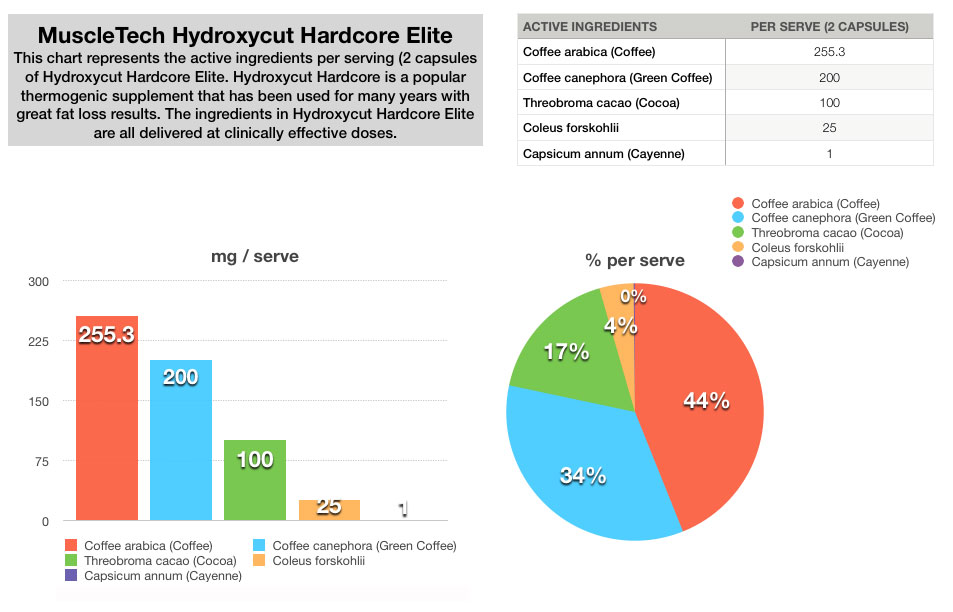Select the orange Coleus forskohlii bar
Viewport: 953px width, 612px height.
point(329,510)
